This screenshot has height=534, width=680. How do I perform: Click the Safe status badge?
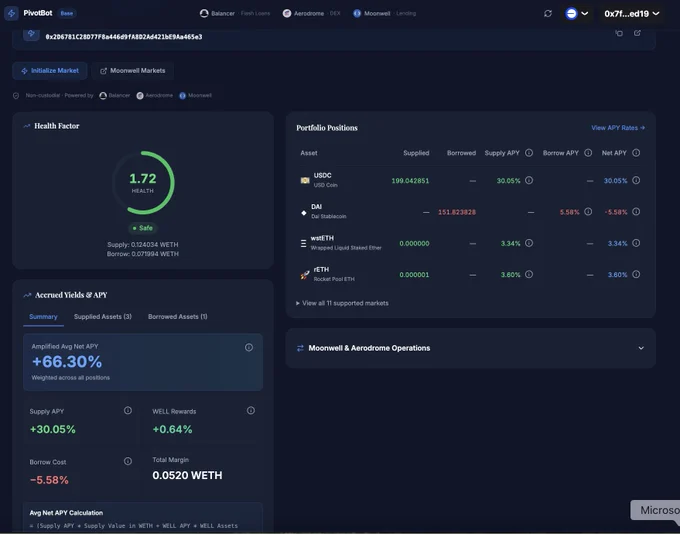tap(143, 228)
